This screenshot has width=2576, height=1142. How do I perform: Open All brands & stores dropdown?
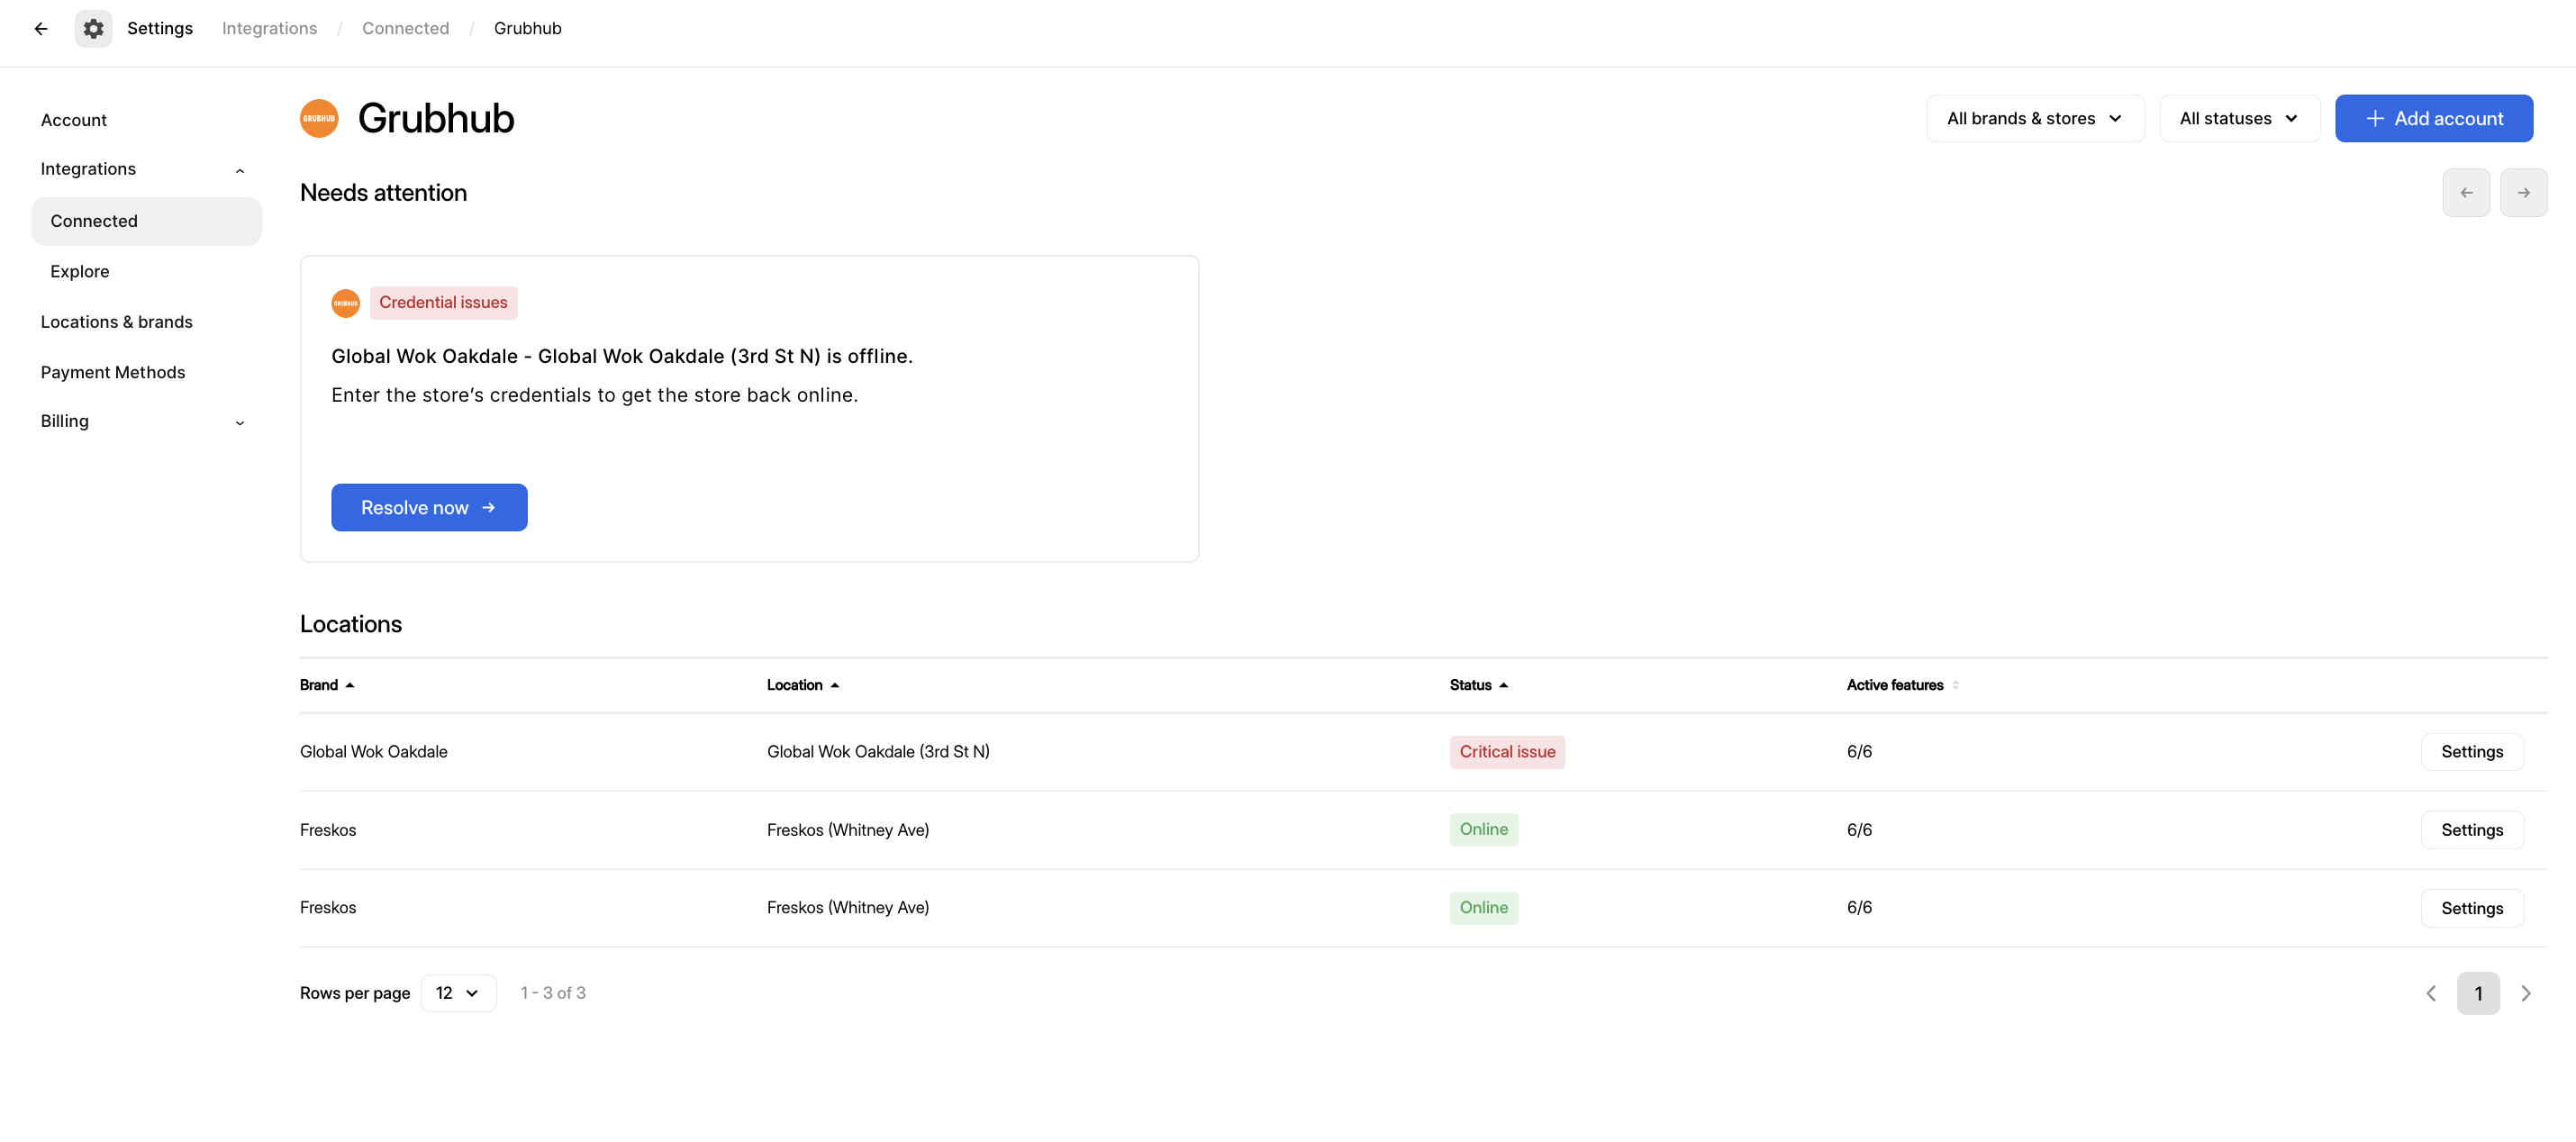click(x=2035, y=119)
